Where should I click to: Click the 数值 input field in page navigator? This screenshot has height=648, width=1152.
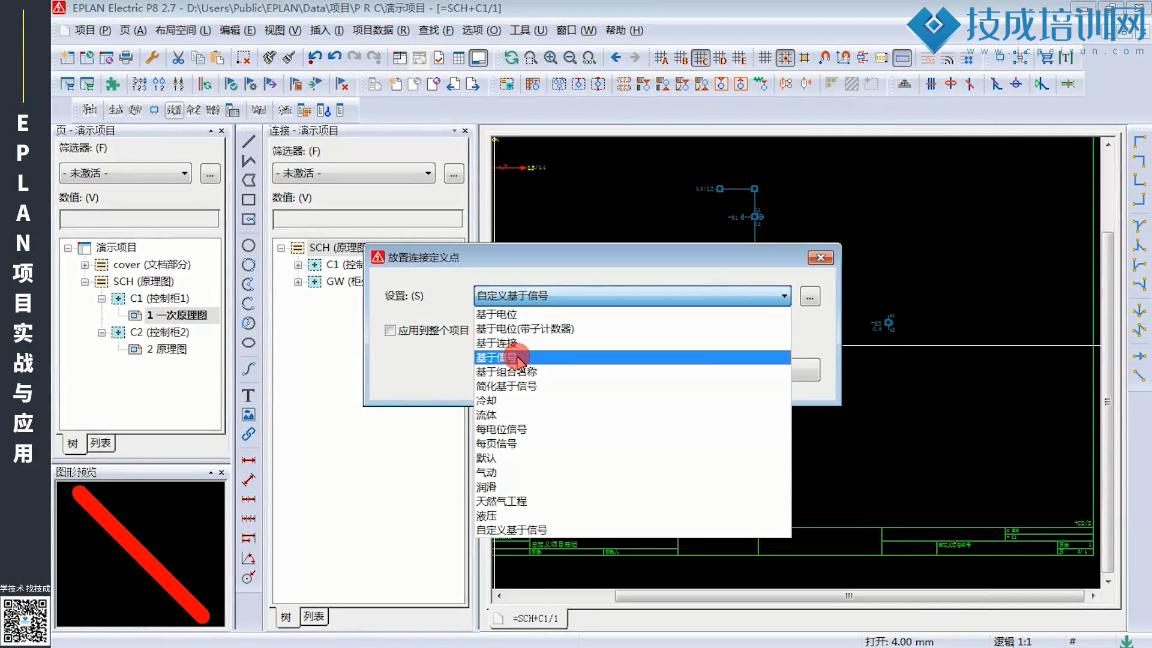click(x=139, y=219)
